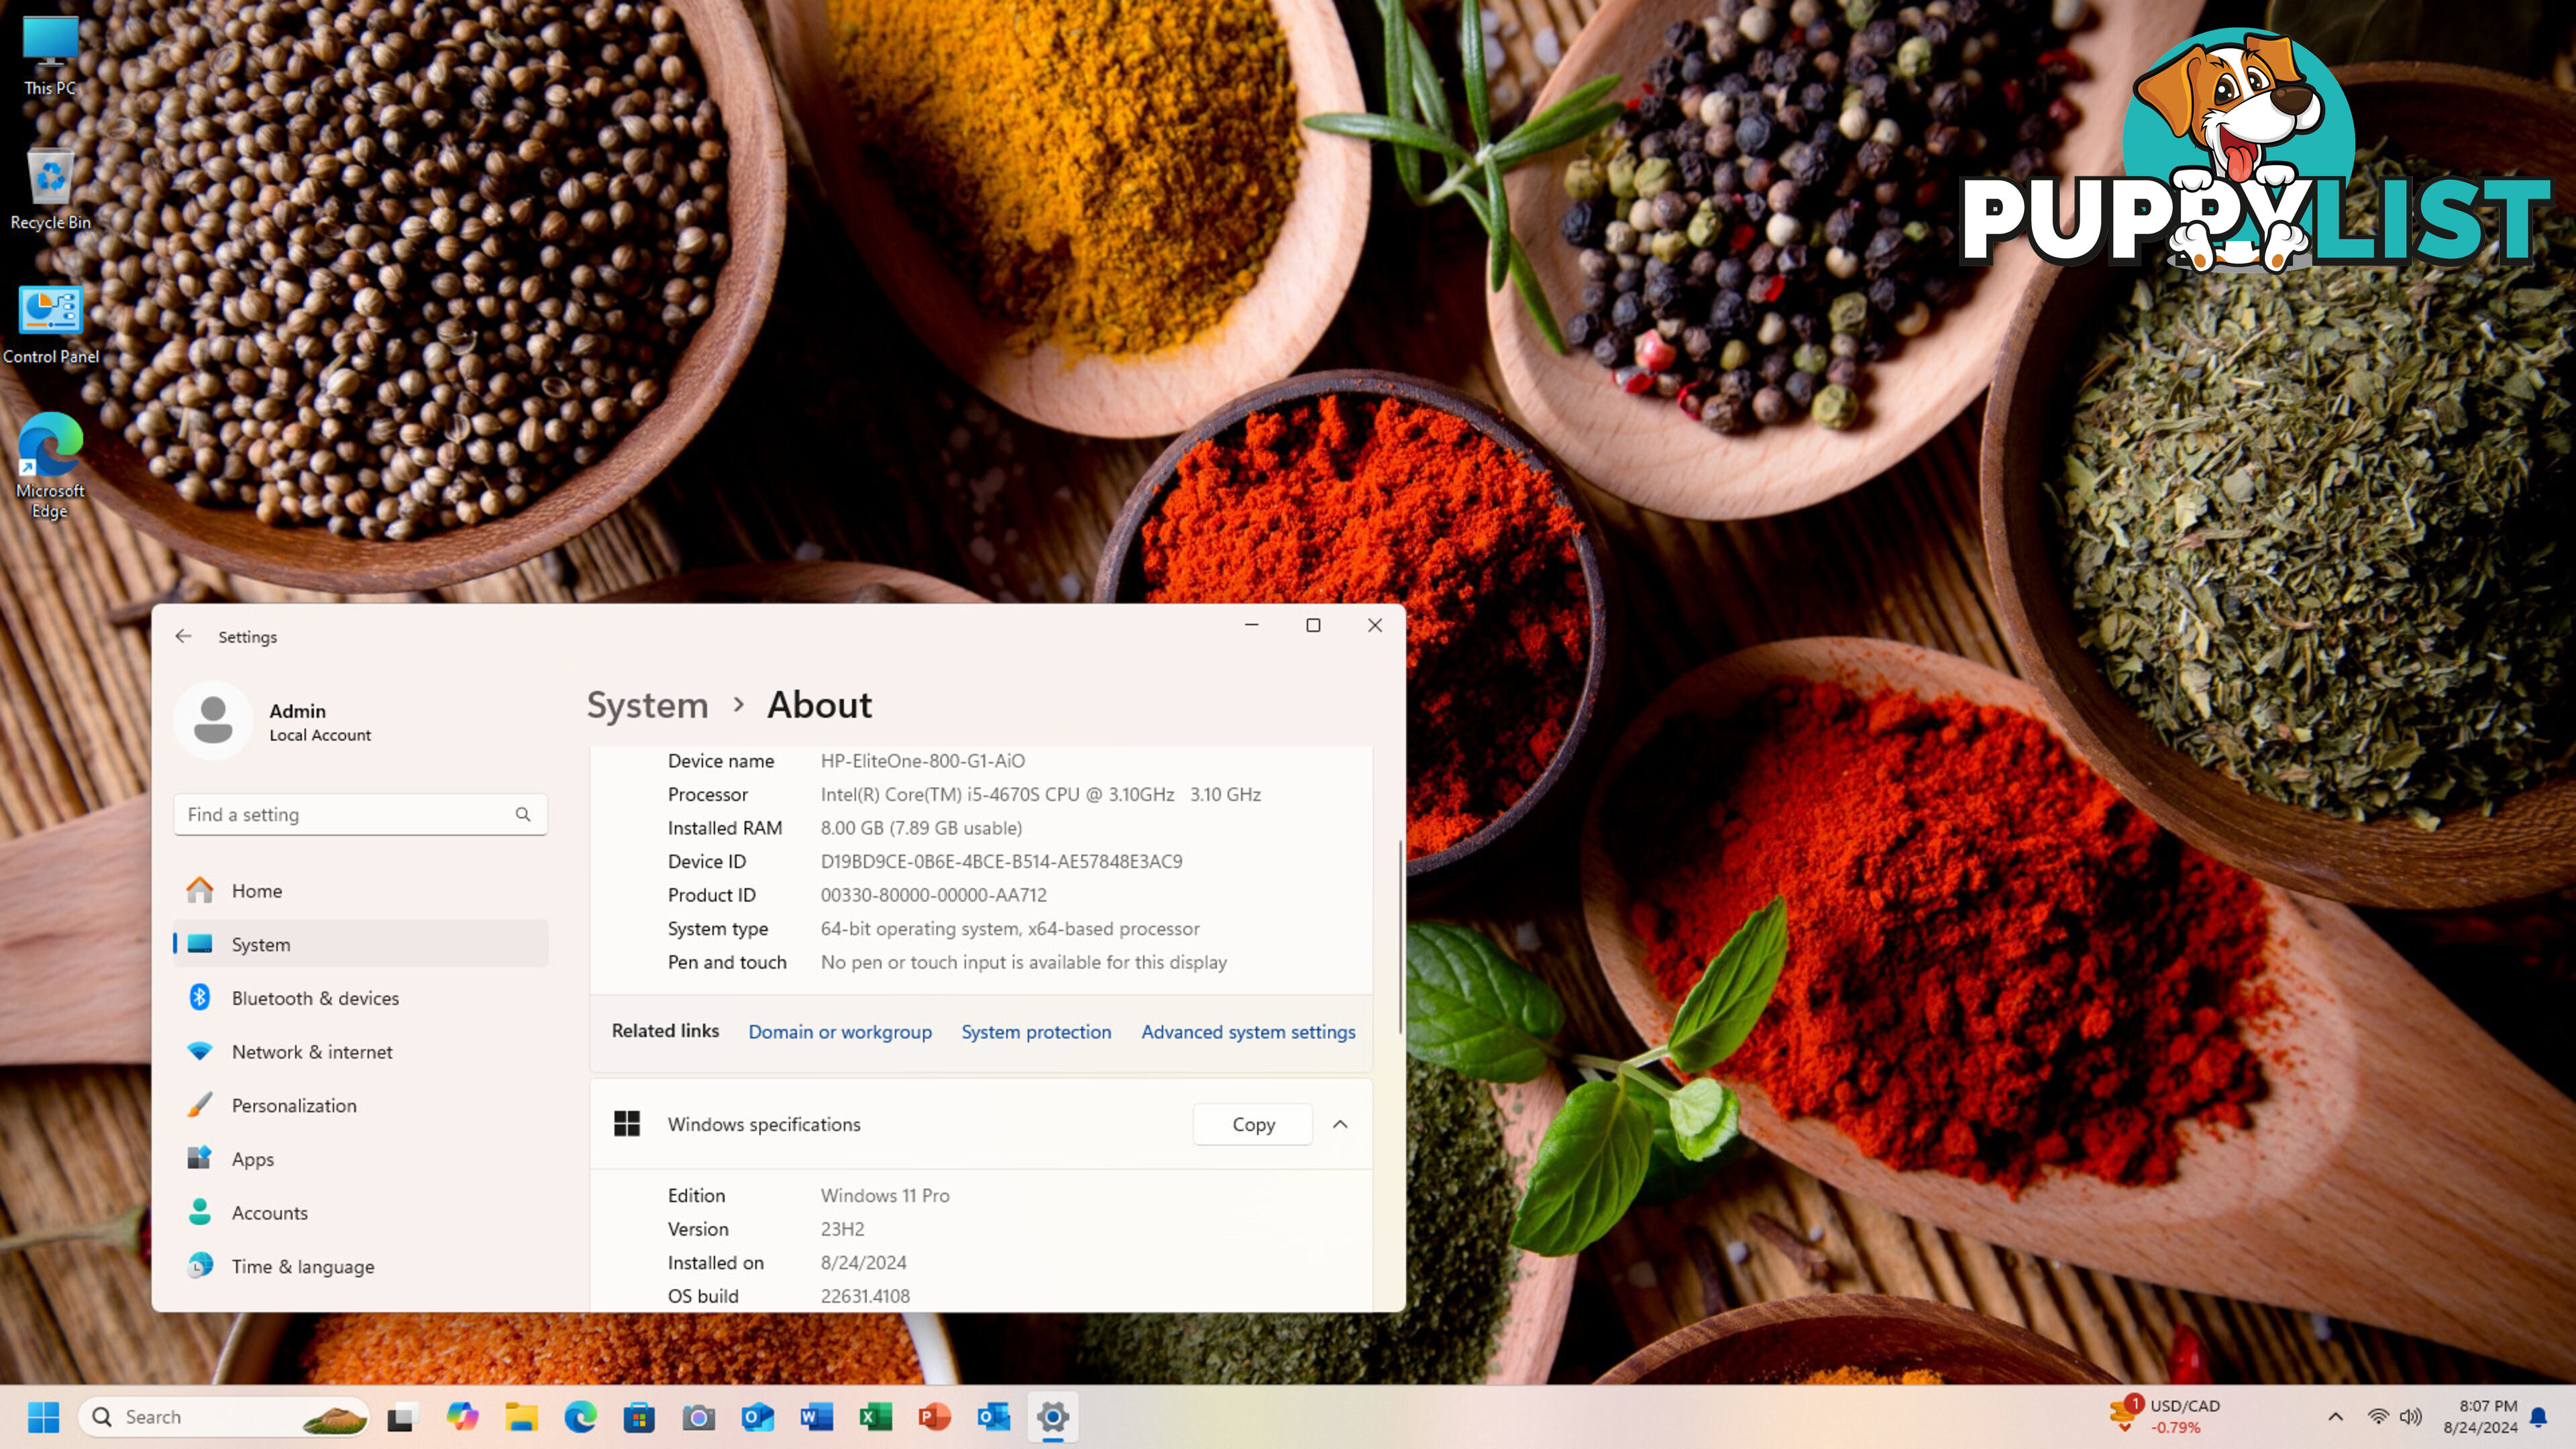Close the Settings window
This screenshot has width=2576, height=1449.
(1375, 625)
